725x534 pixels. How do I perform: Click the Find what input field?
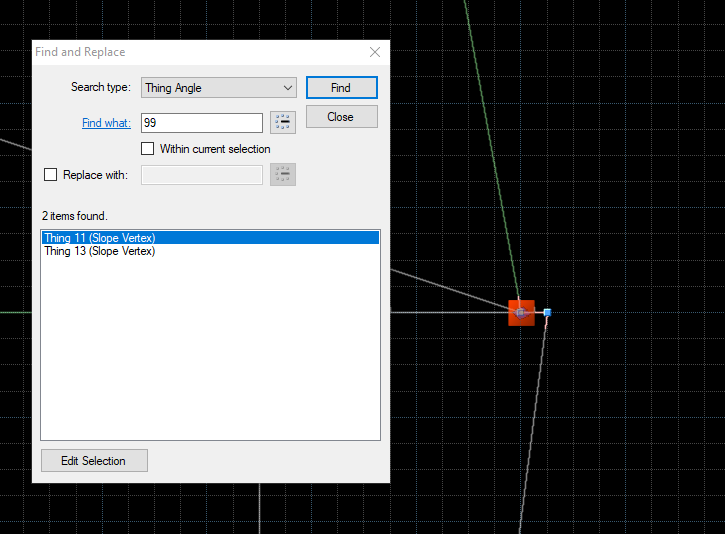[x=202, y=123]
